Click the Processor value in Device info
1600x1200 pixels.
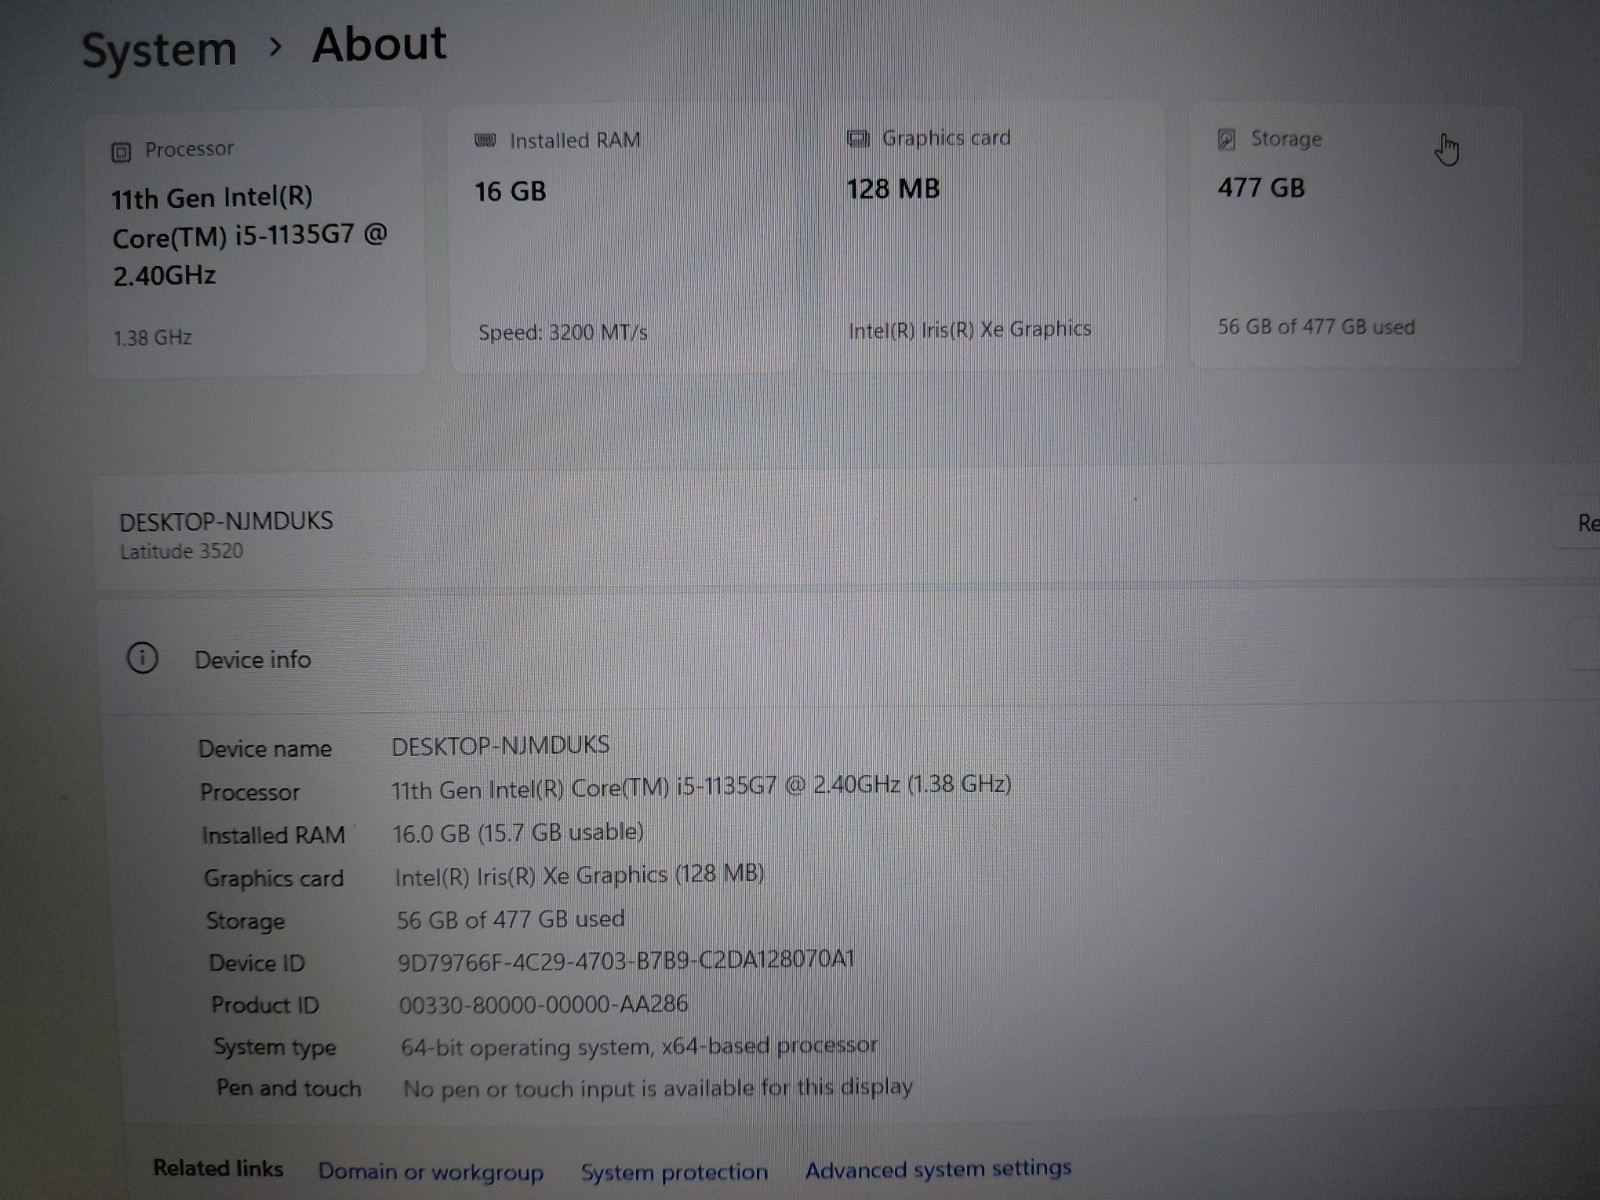(x=701, y=786)
